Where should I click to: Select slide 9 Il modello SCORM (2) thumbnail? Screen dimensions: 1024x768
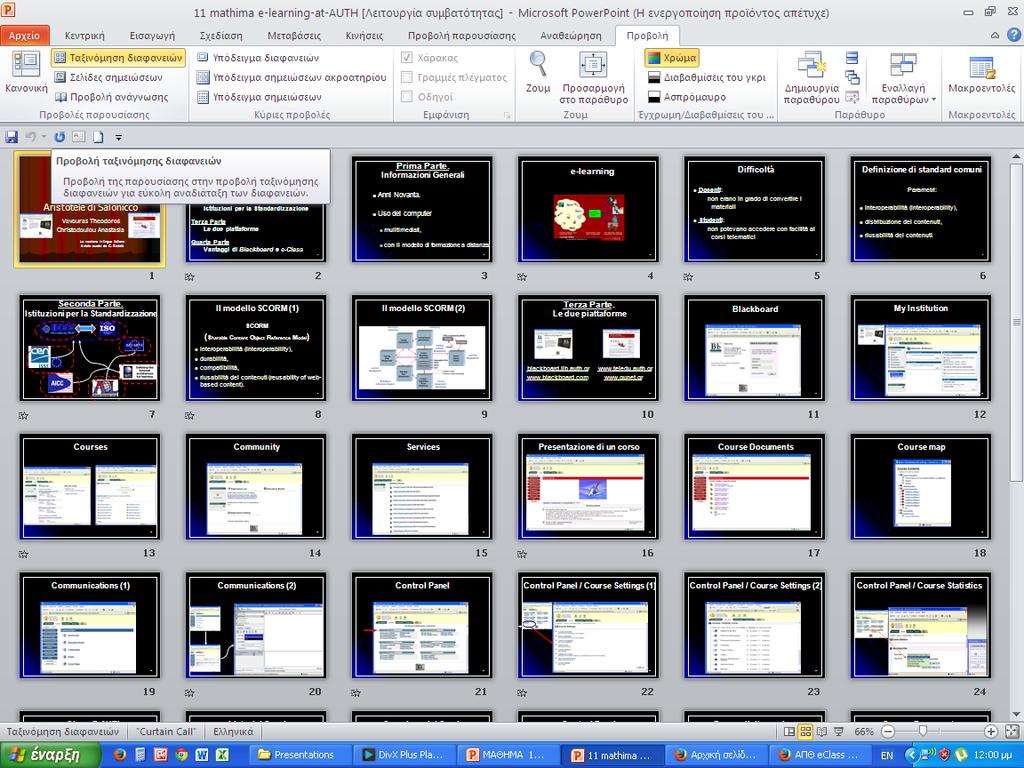[x=422, y=348]
